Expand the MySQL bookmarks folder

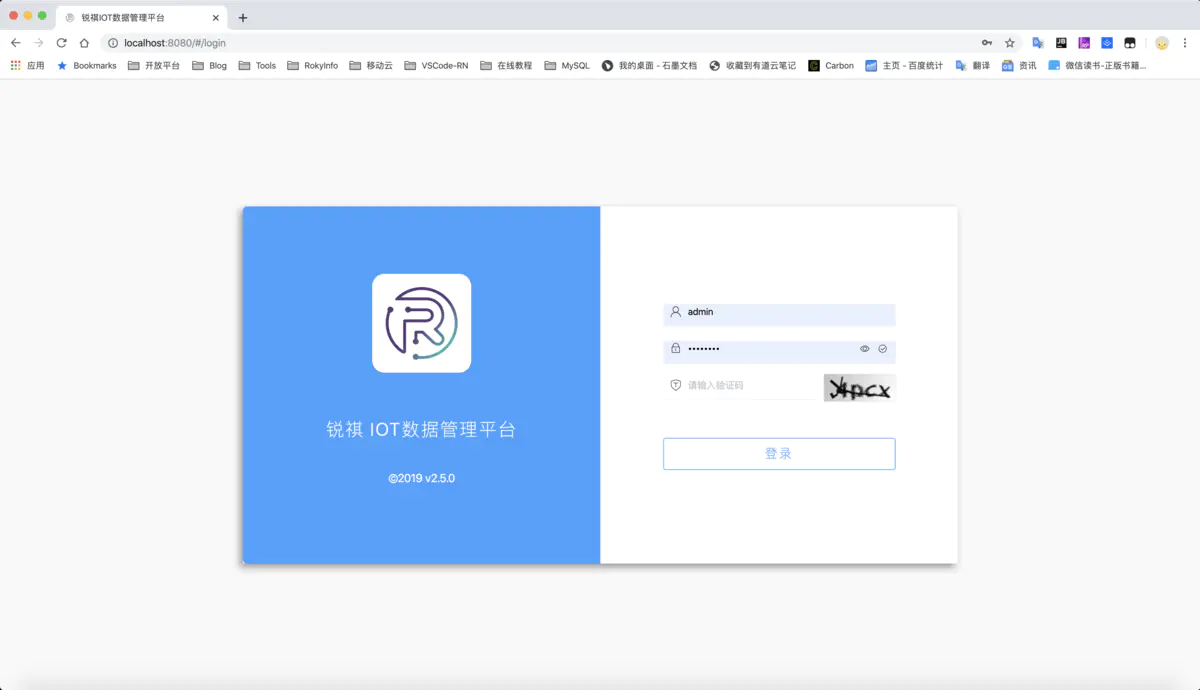(x=567, y=66)
